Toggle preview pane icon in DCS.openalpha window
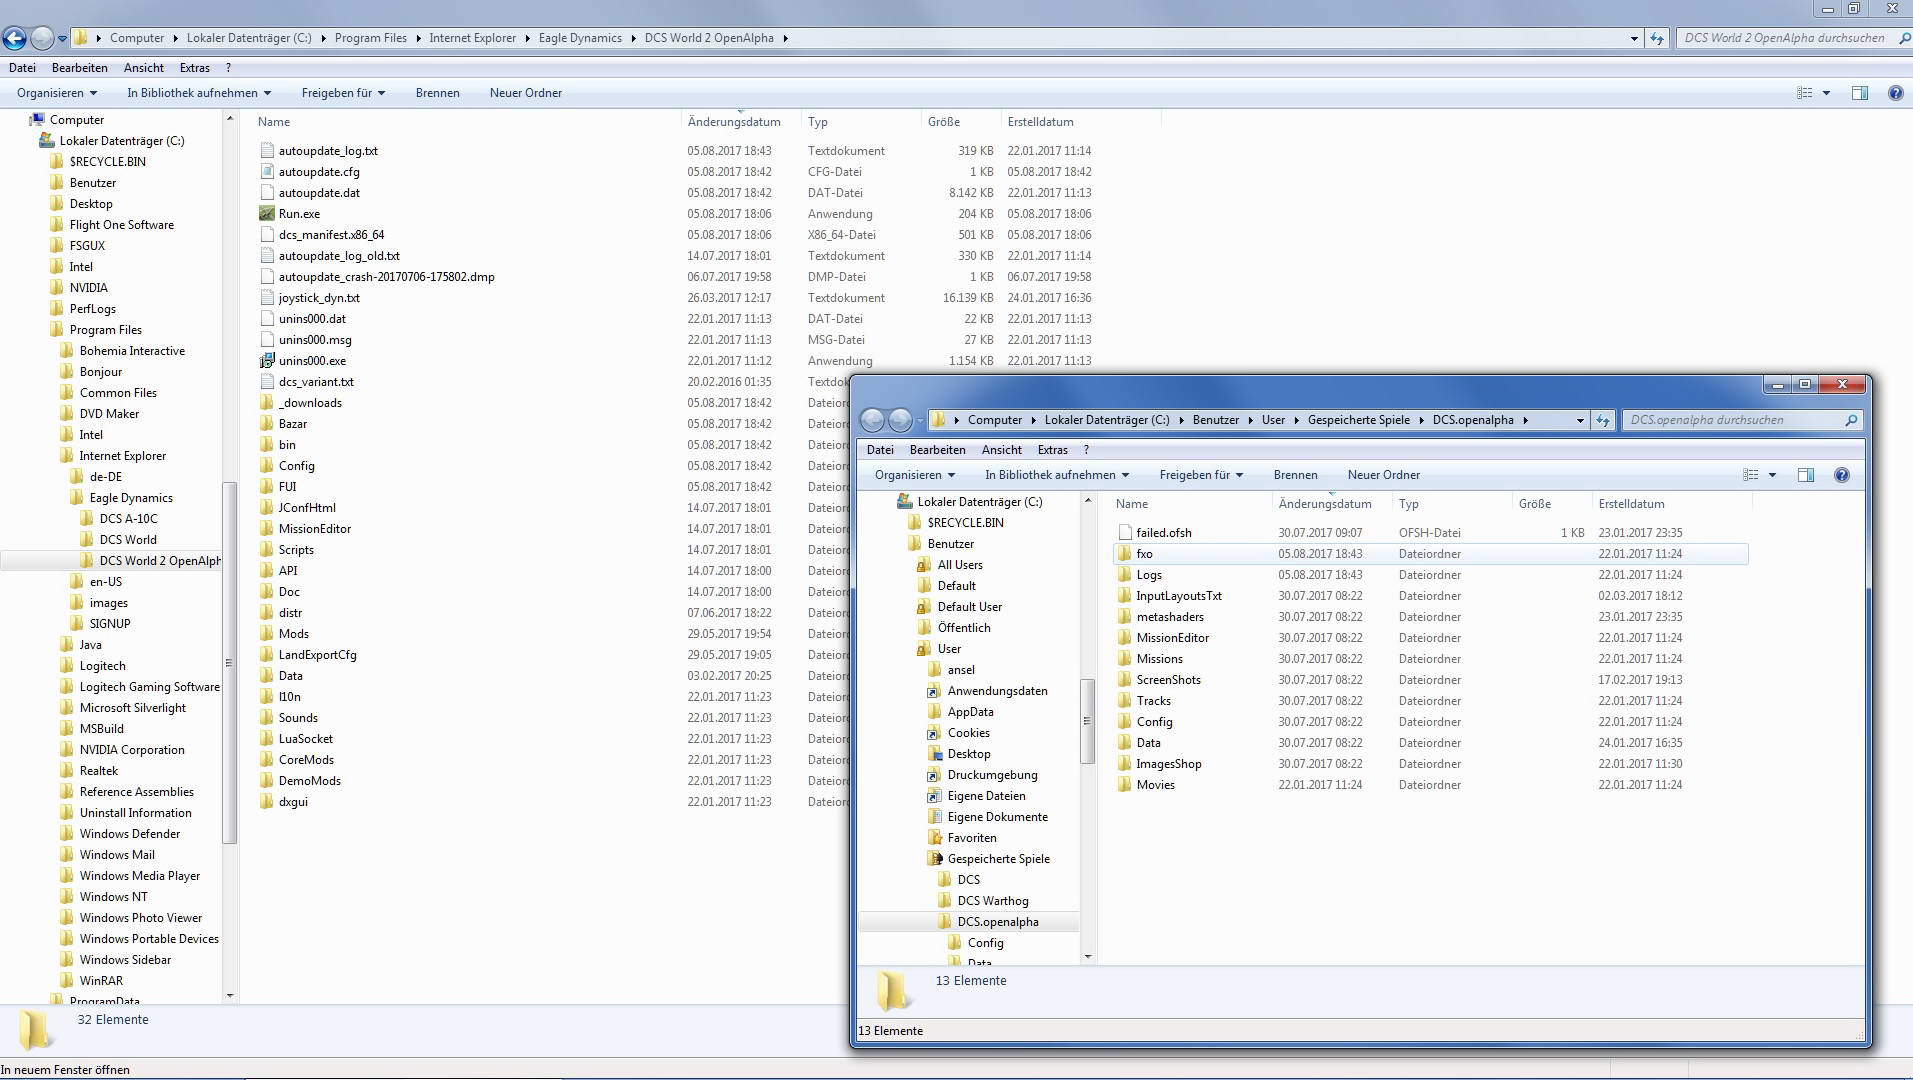The width and height of the screenshot is (1913, 1080). (1805, 475)
